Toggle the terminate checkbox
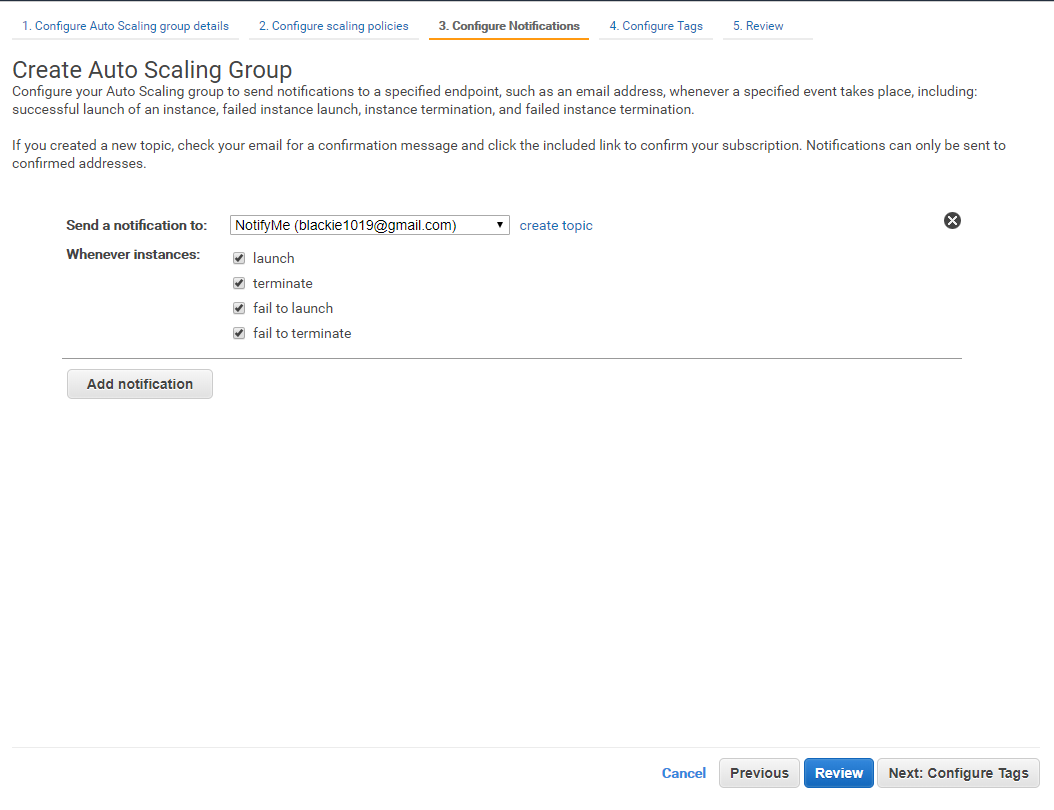Screen dimensions: 1054x810 239,283
